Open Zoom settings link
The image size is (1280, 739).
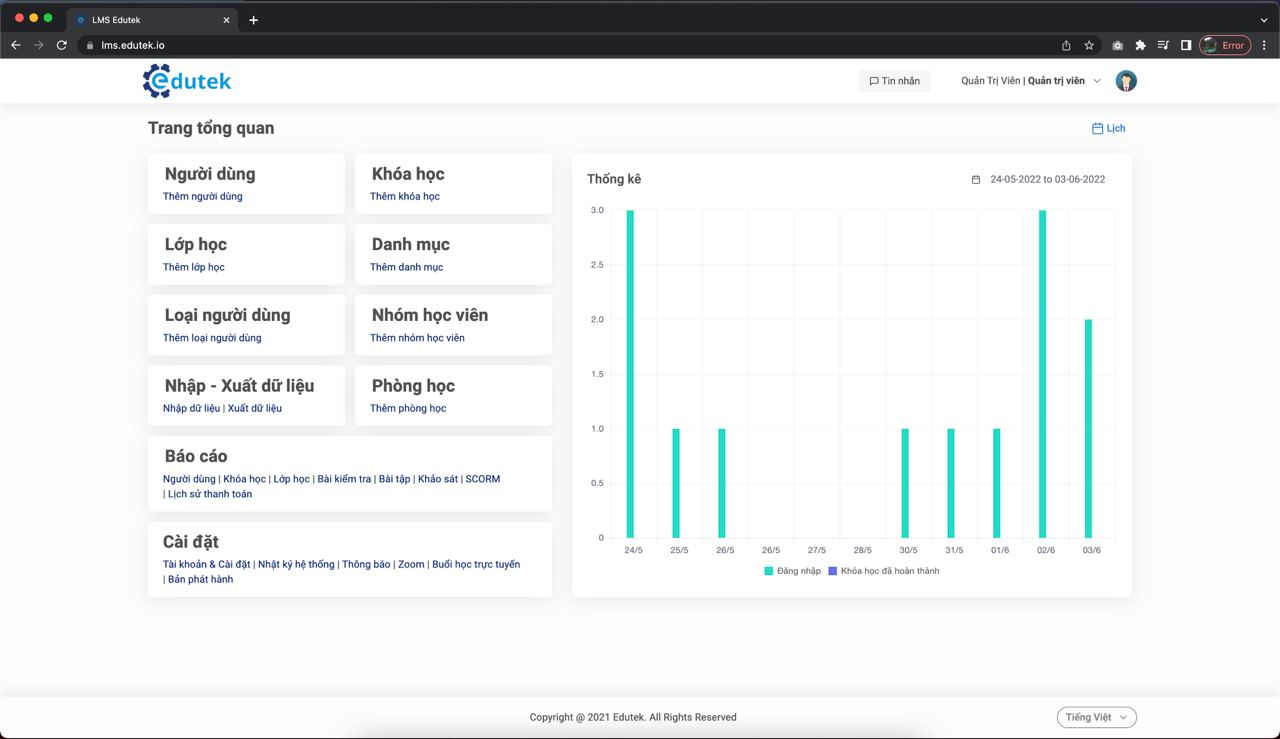411,564
